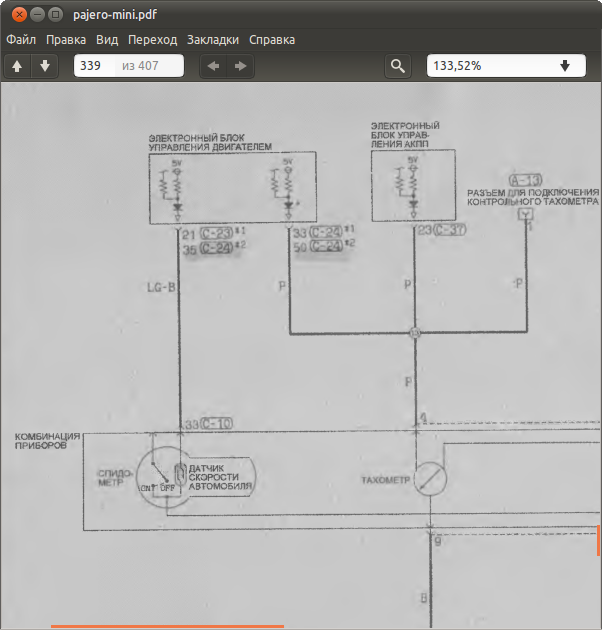
Task: Select the page number field showing 339
Action: 95,66
